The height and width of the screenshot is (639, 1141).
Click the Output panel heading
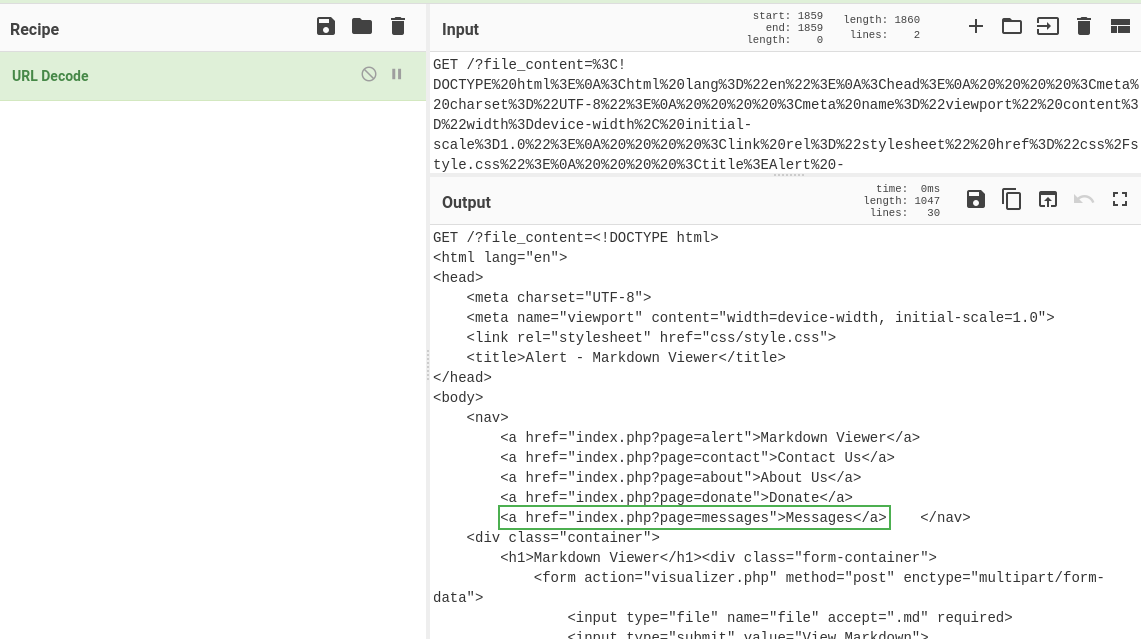466,202
